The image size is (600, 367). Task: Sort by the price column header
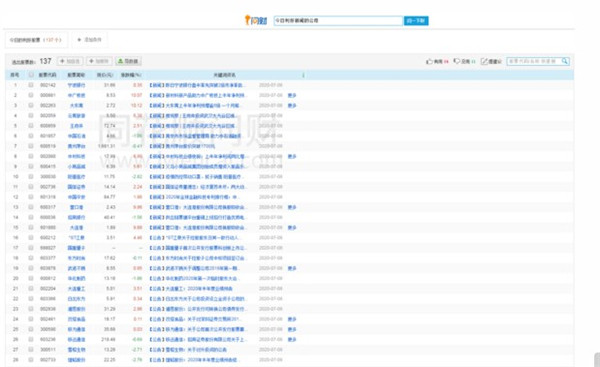(x=105, y=75)
